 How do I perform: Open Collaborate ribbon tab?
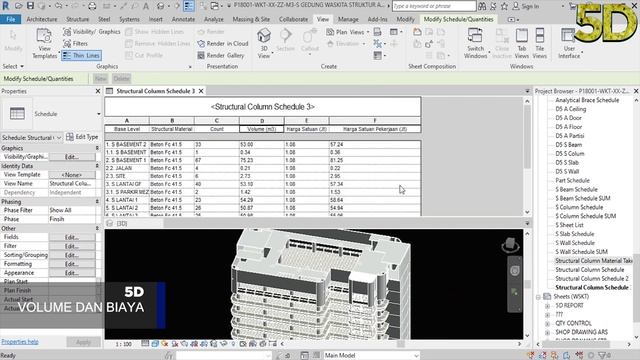coord(293,19)
